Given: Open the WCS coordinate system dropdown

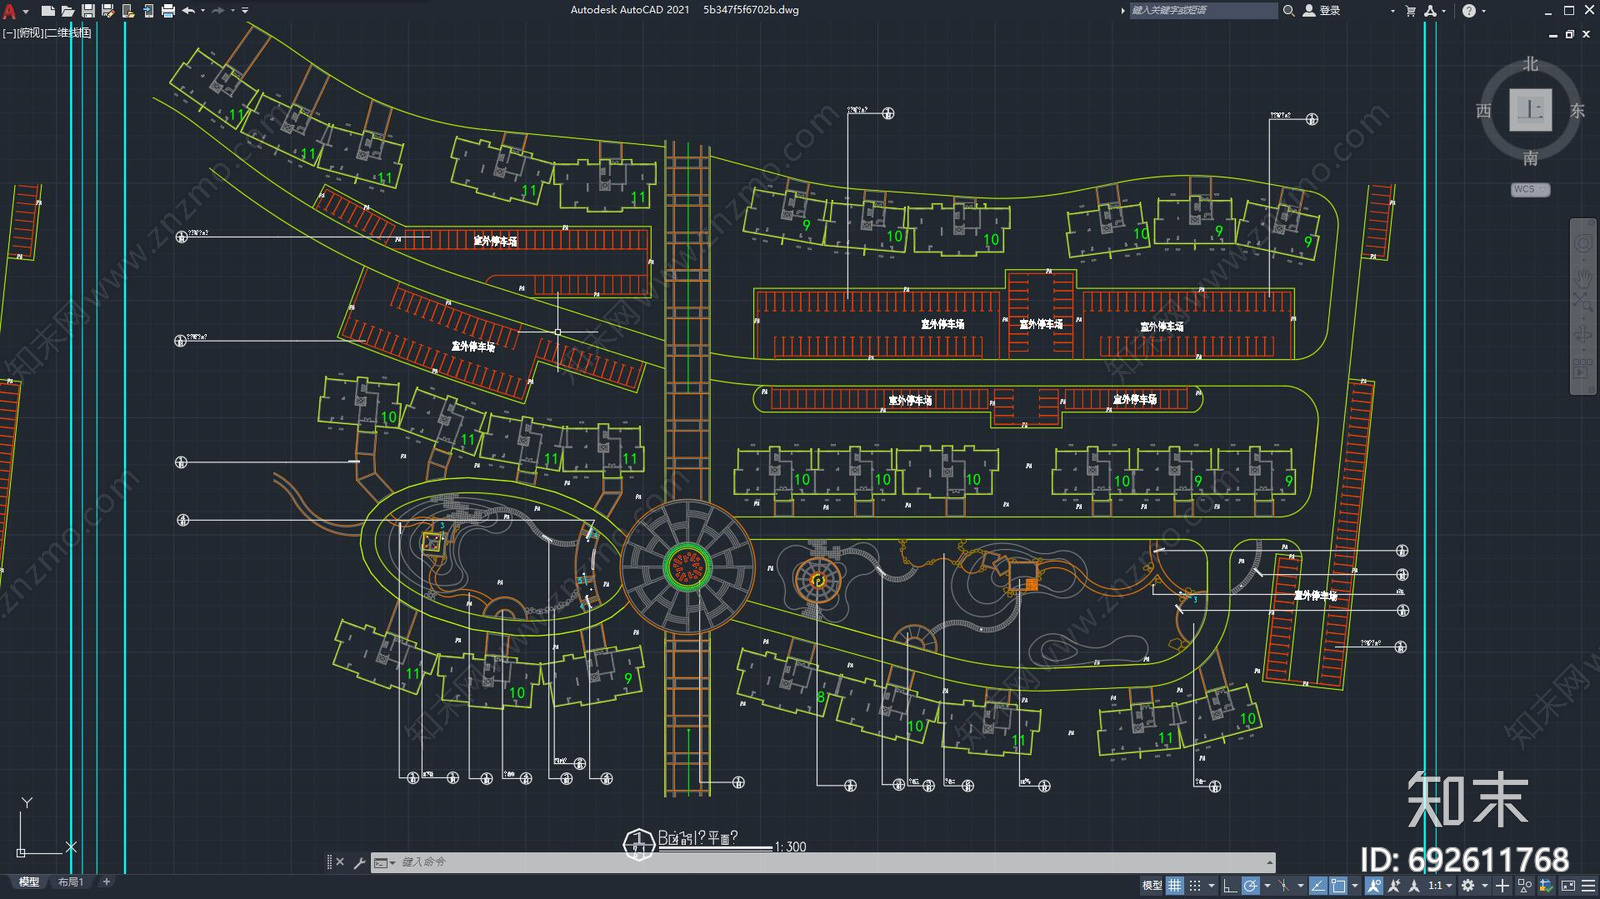Looking at the screenshot, I should (x=1530, y=189).
